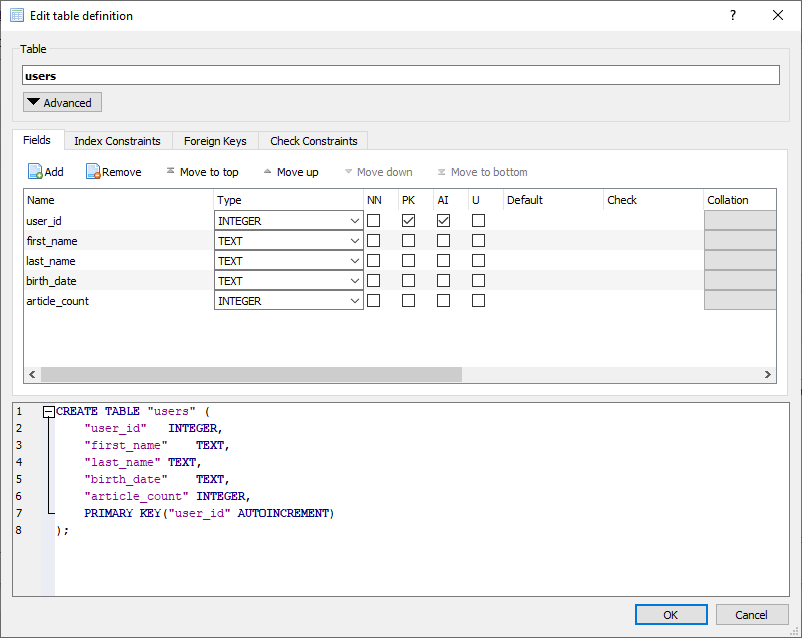Open the Check Constraints tab
This screenshot has height=638, width=802.
click(x=313, y=141)
